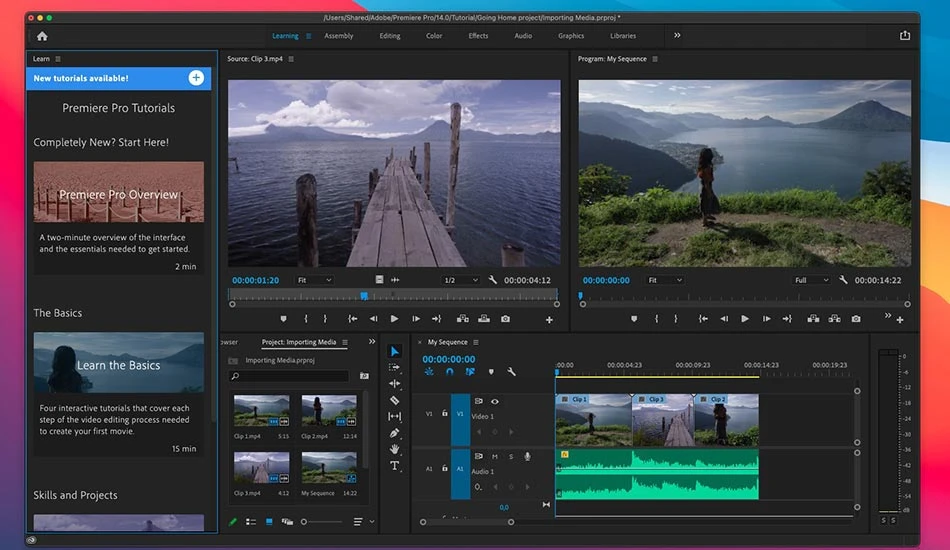Click New tutorials available banner

[119, 78]
